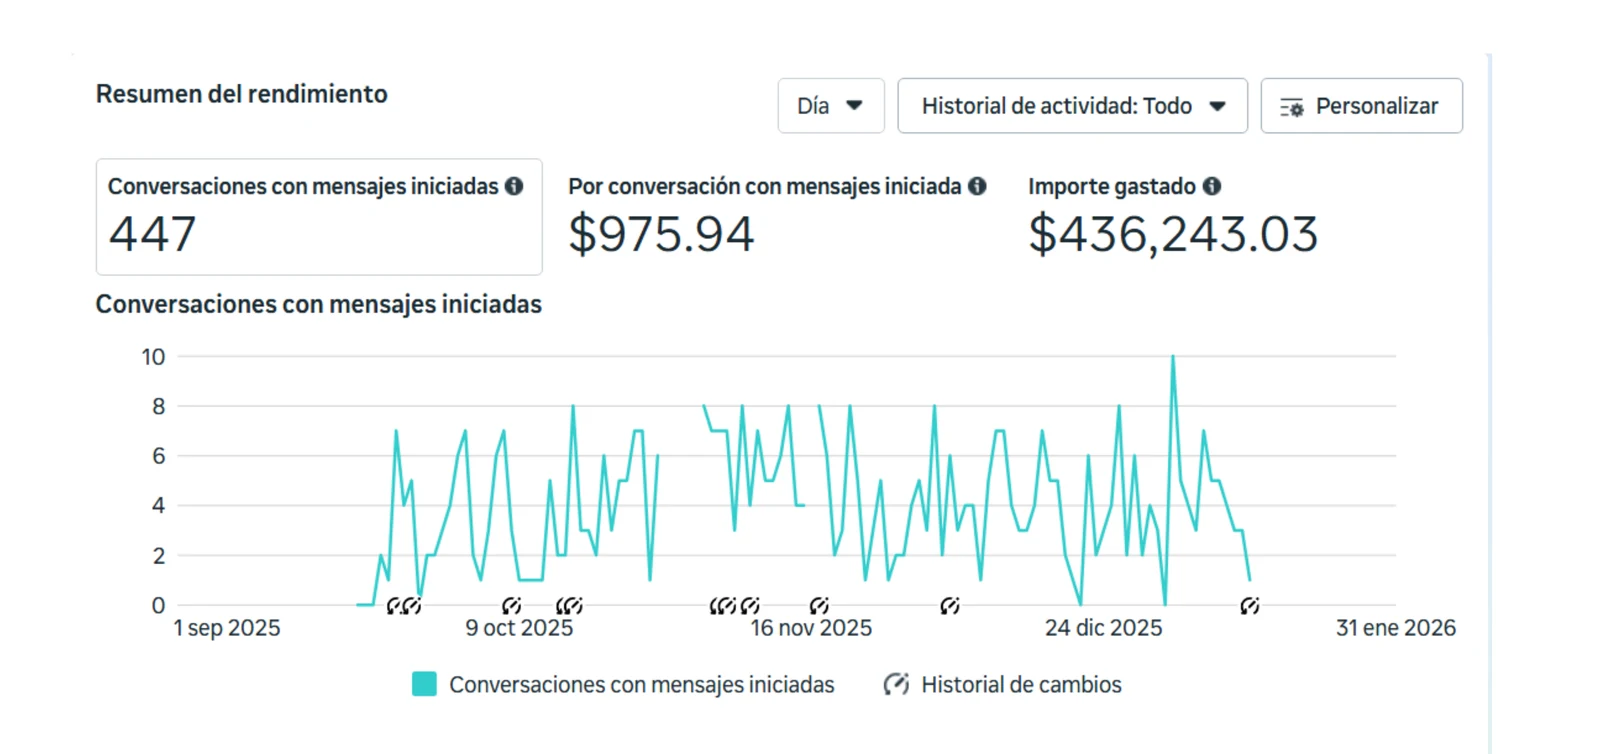Show the Importe gastado info tooltip icon
This screenshot has height=754, width=1600.
[x=1212, y=186]
